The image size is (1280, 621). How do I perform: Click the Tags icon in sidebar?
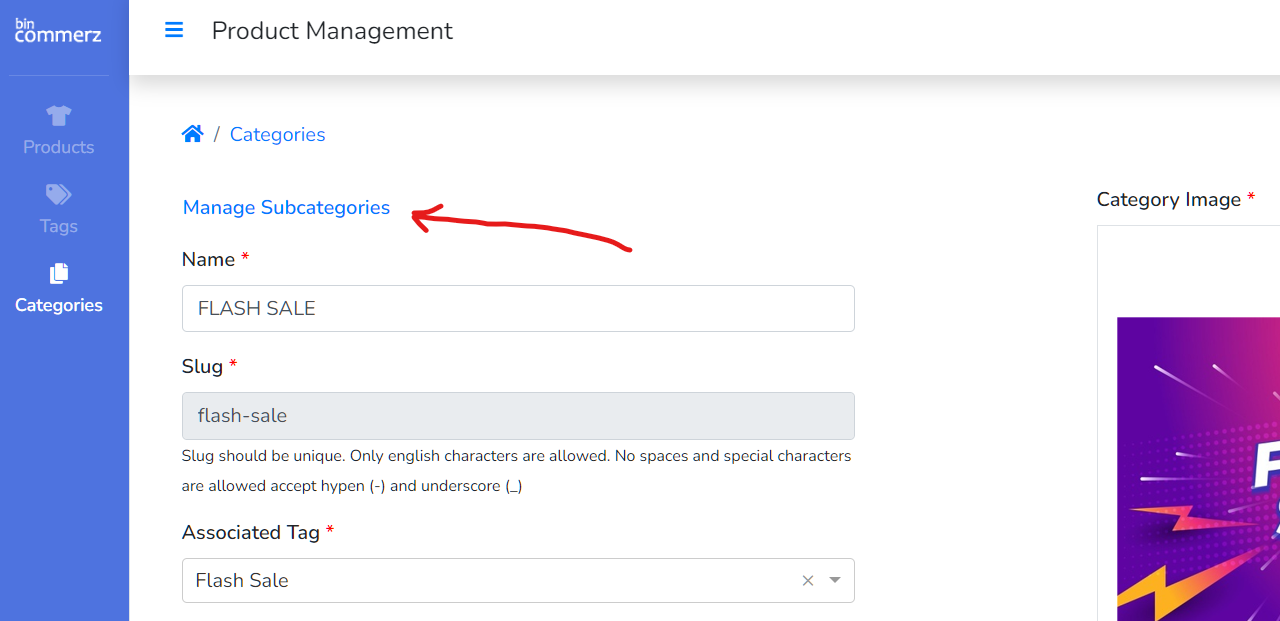pos(59,194)
